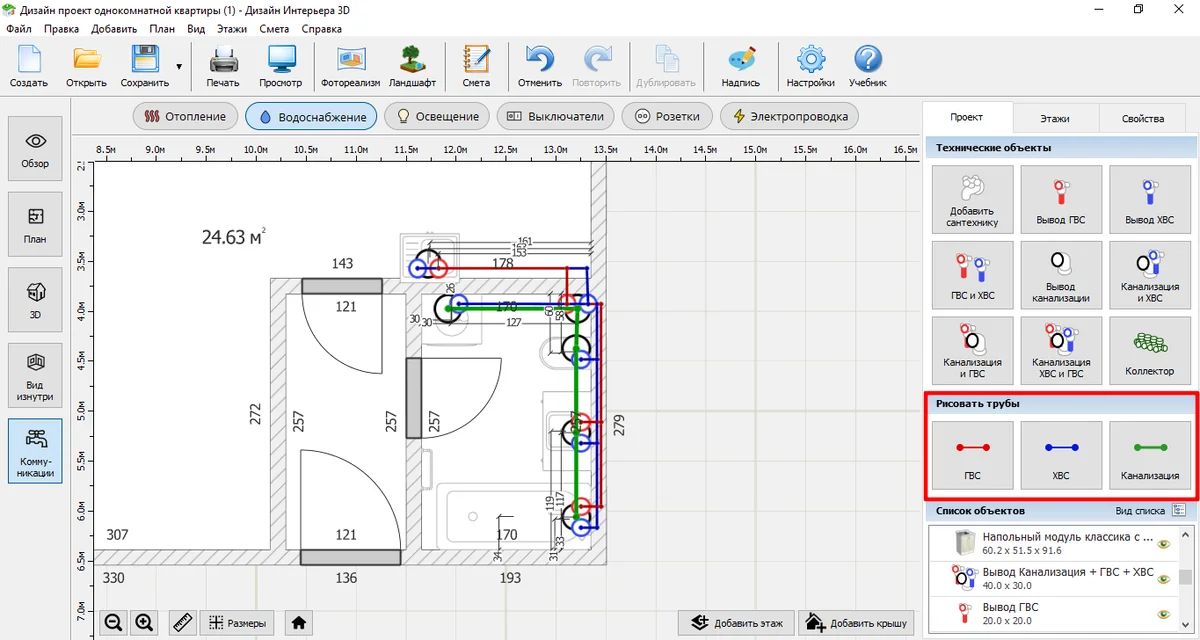
Task: Switch to the Свойства tab
Action: [x=1142, y=118]
